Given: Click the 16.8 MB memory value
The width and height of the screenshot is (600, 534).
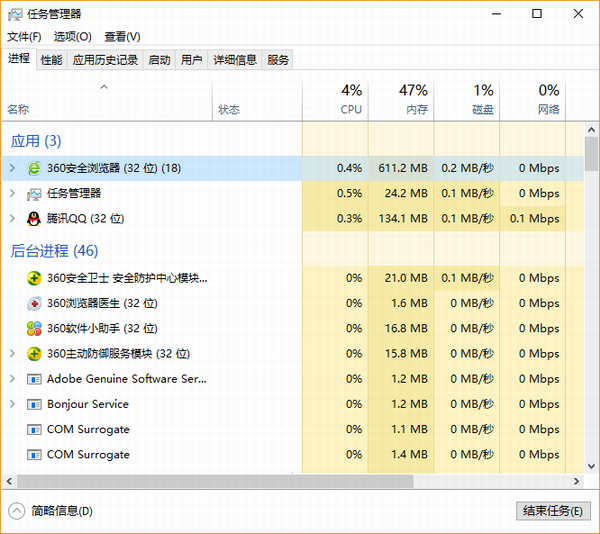Looking at the screenshot, I should click(406, 329).
